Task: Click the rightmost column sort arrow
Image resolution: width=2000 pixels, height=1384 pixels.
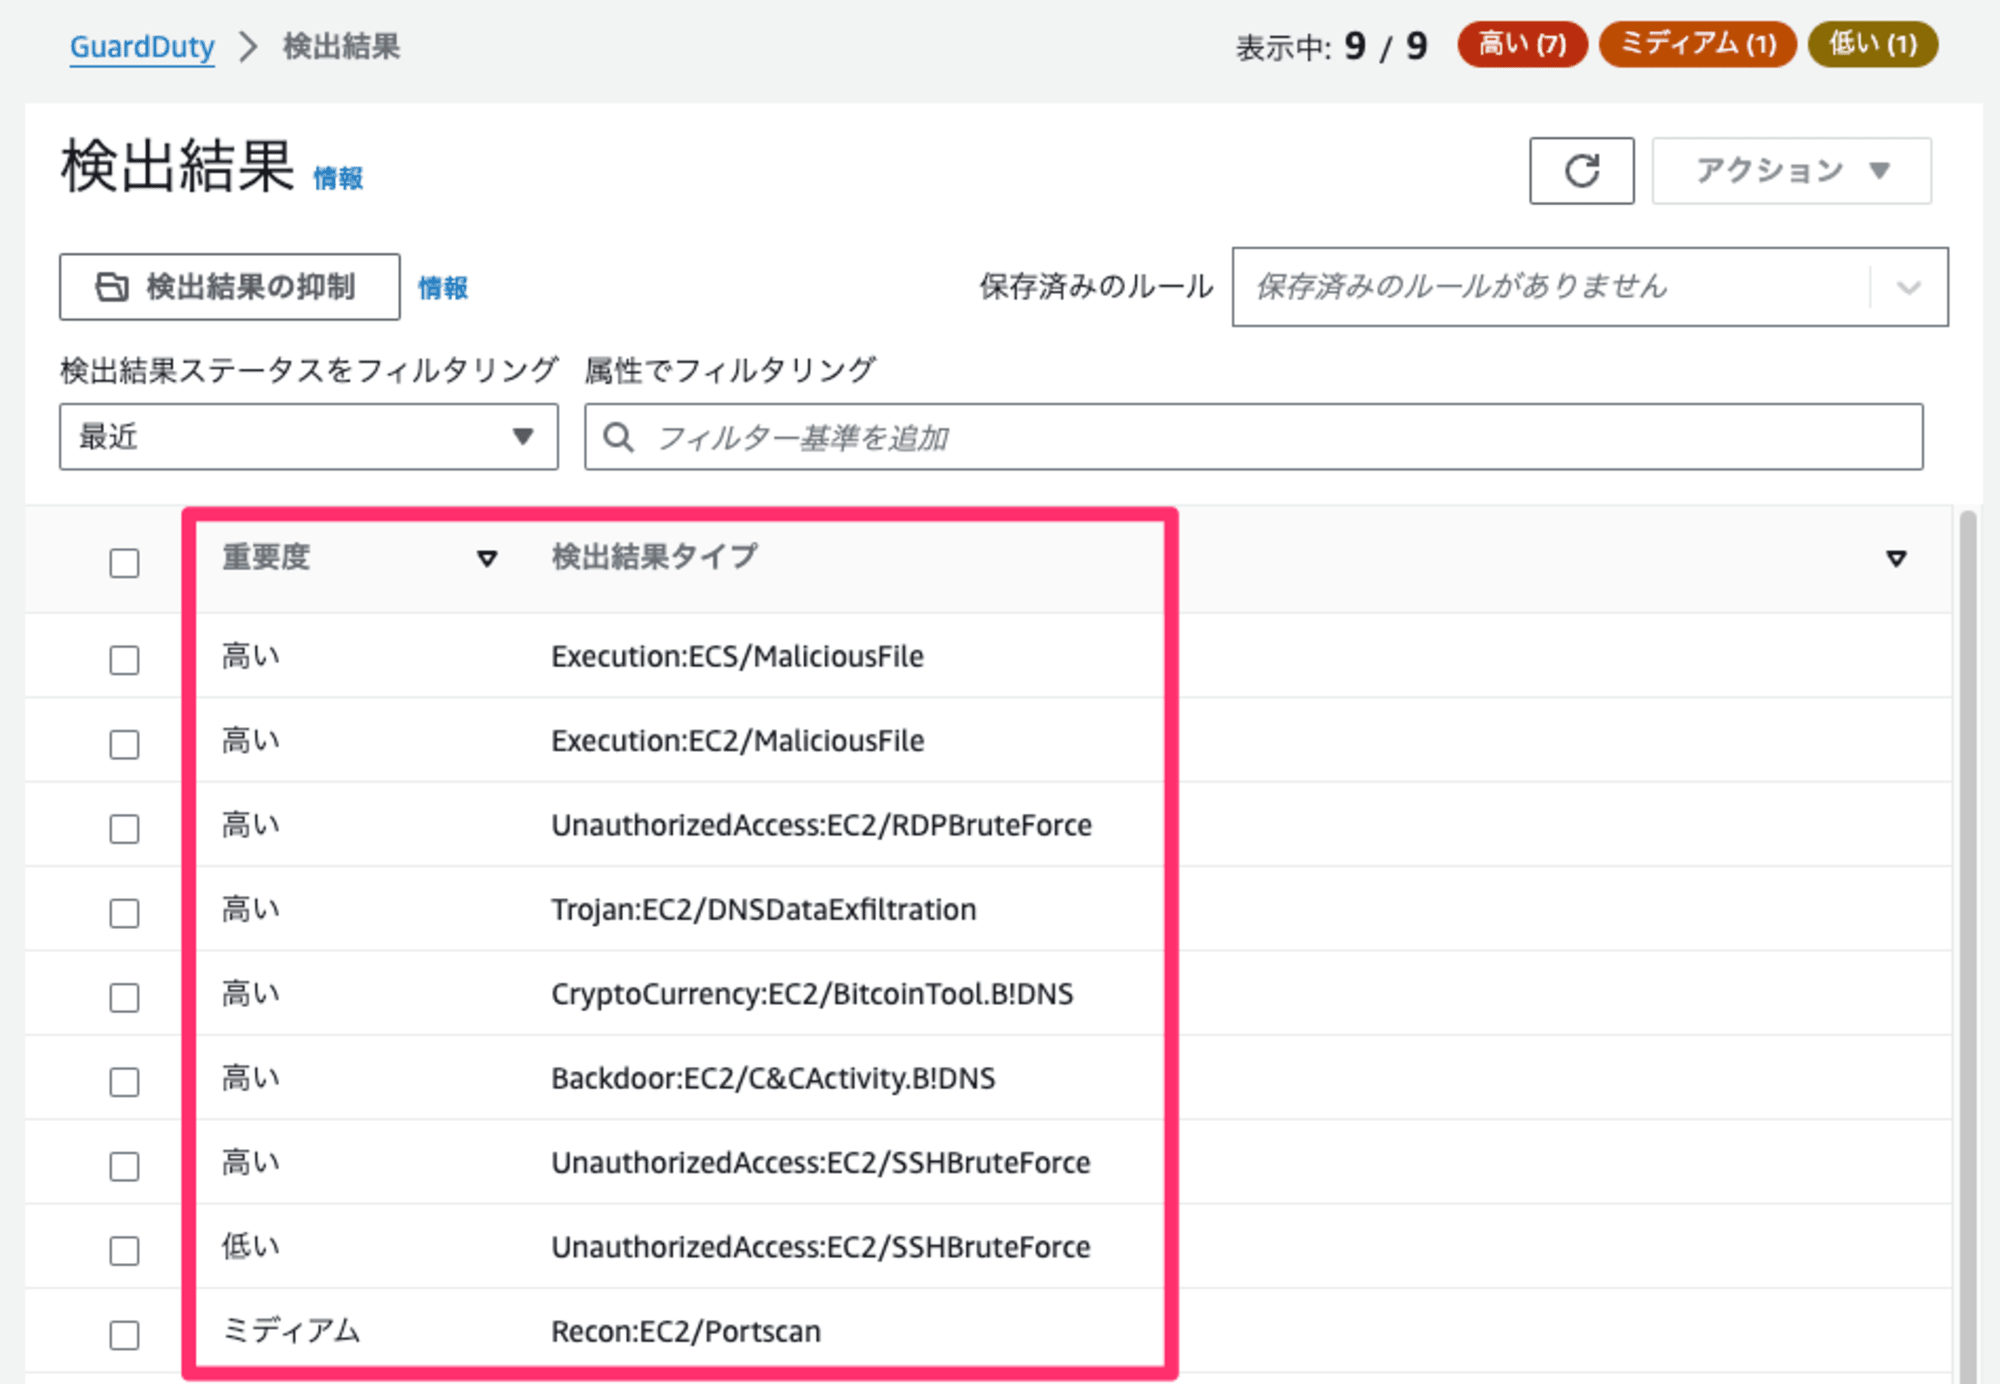Action: pyautogui.click(x=1896, y=558)
